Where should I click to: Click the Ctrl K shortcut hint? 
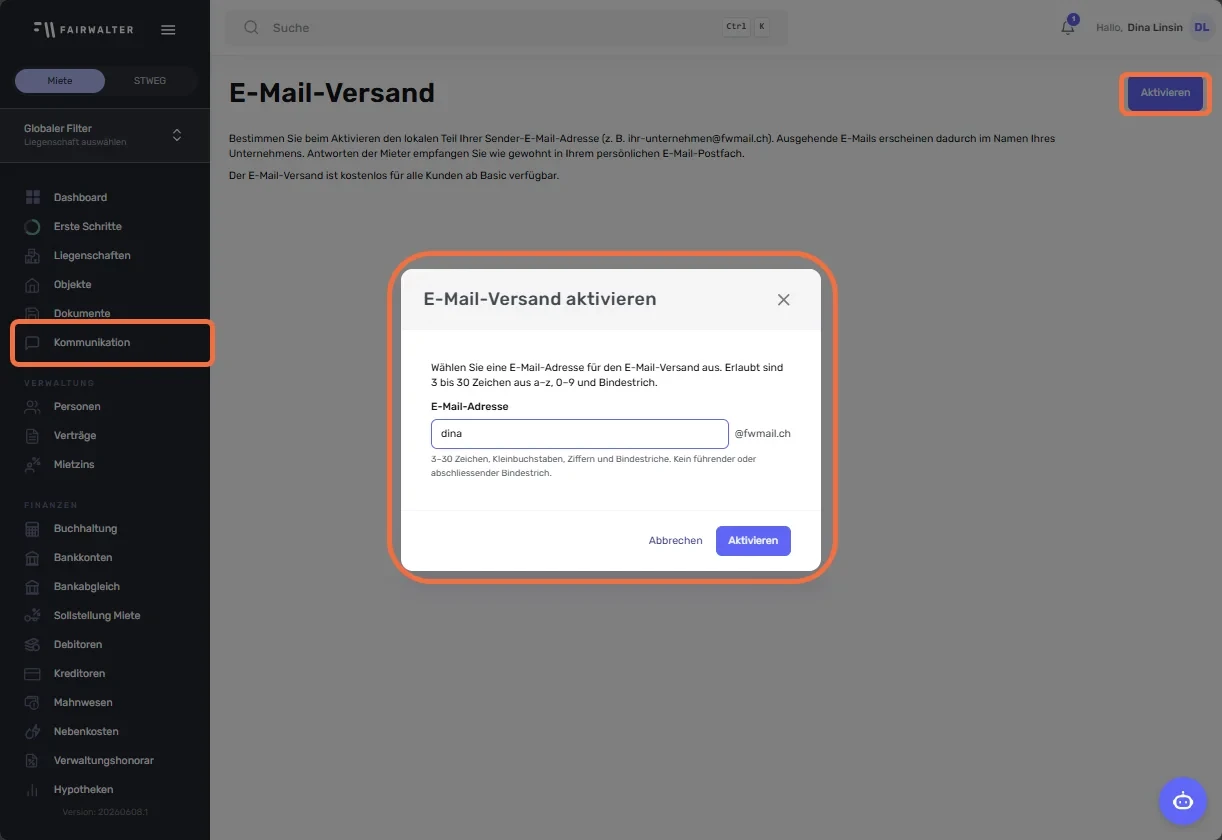746,28
